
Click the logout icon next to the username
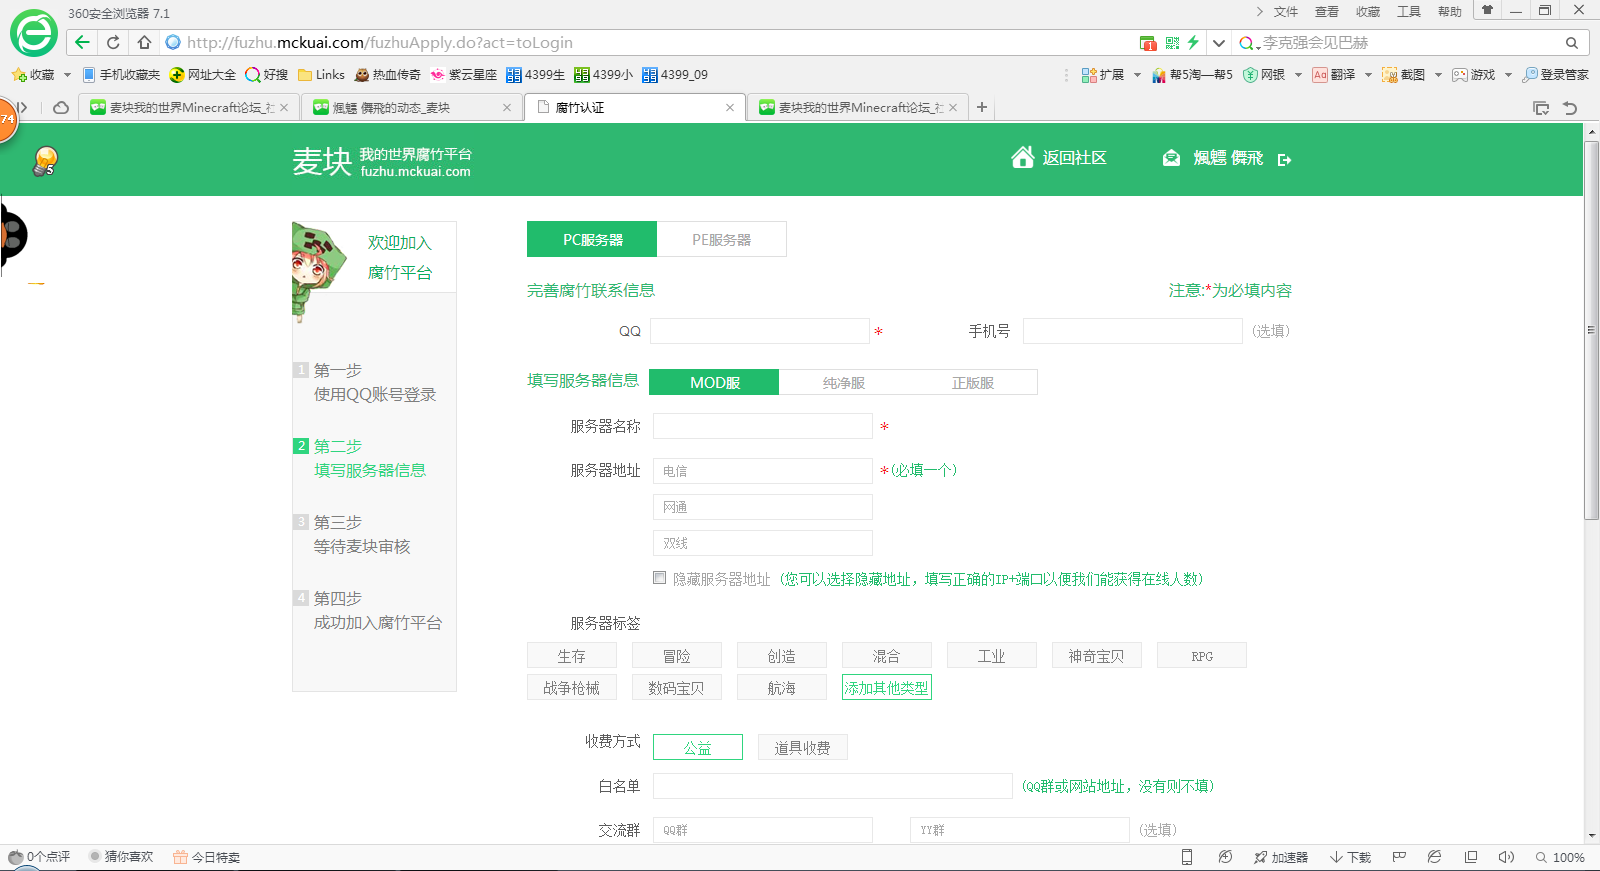point(1284,159)
